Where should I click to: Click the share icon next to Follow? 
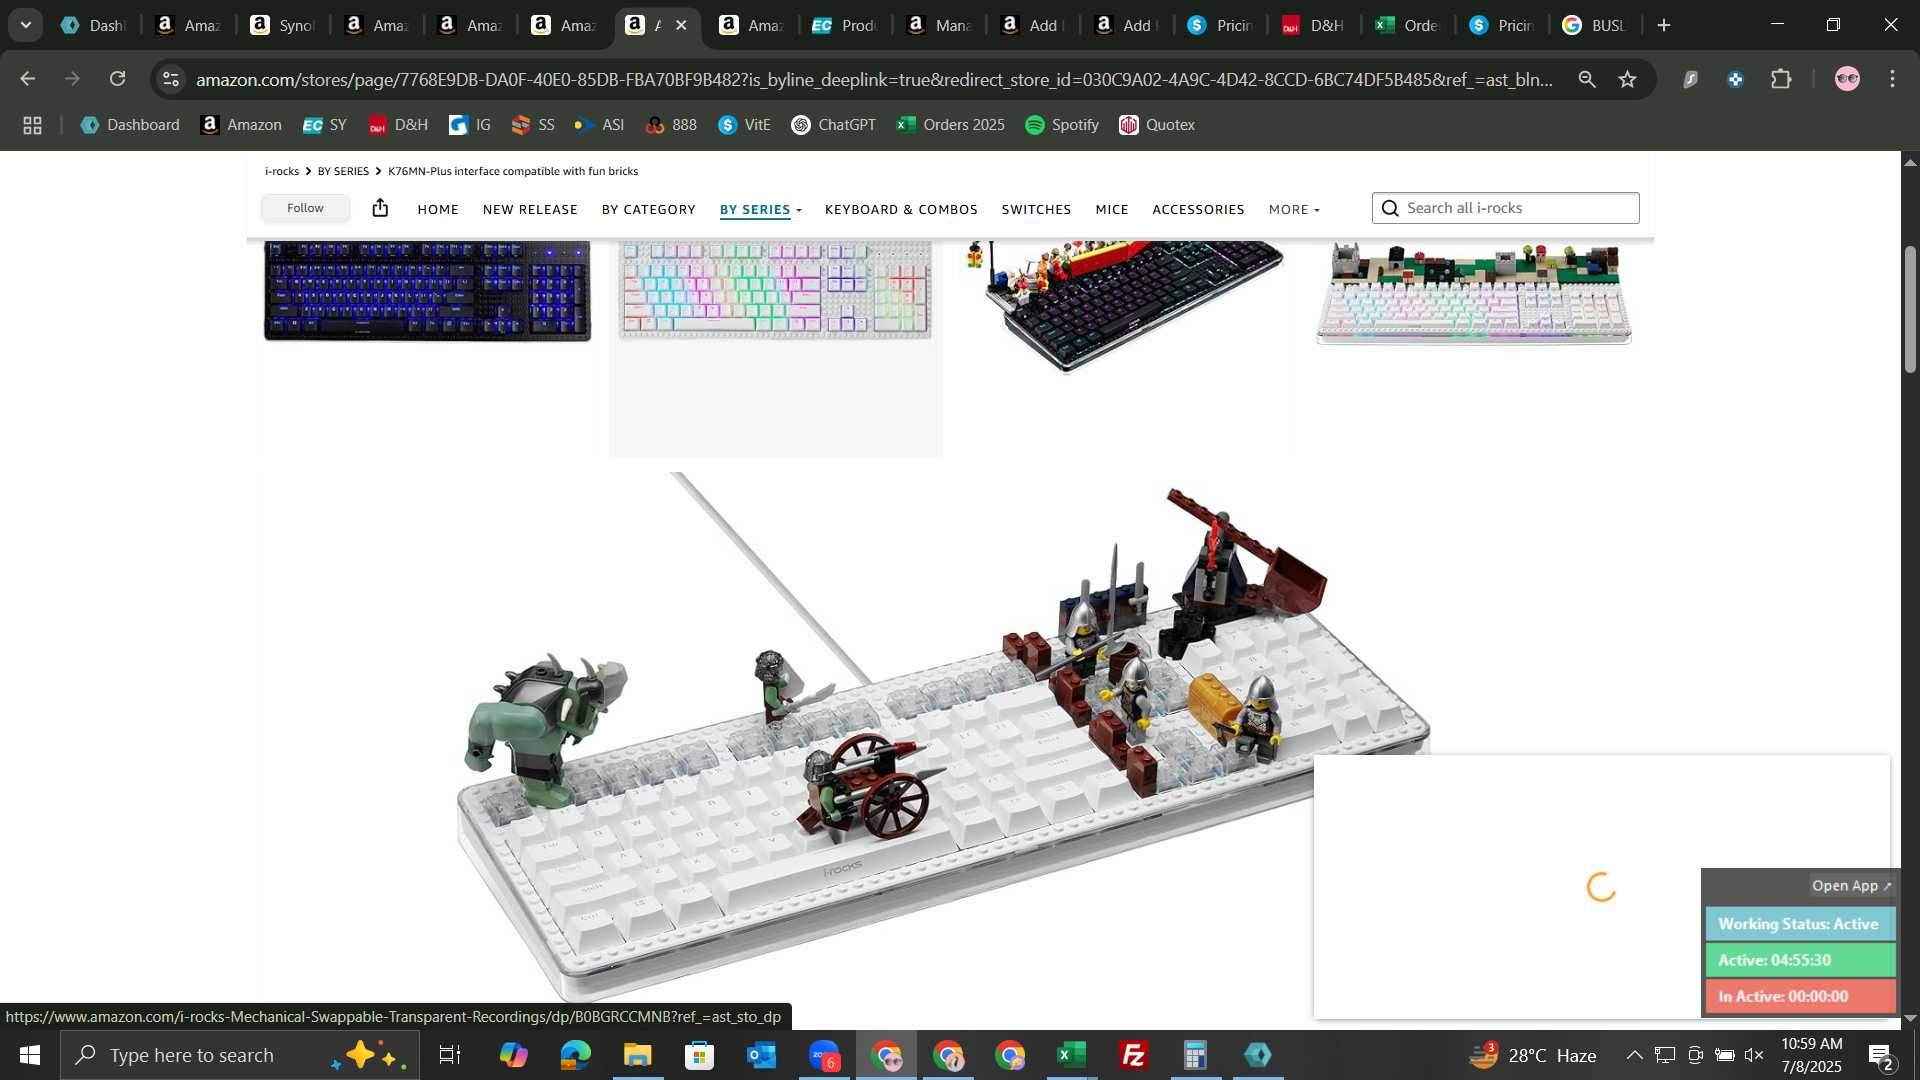coord(380,208)
